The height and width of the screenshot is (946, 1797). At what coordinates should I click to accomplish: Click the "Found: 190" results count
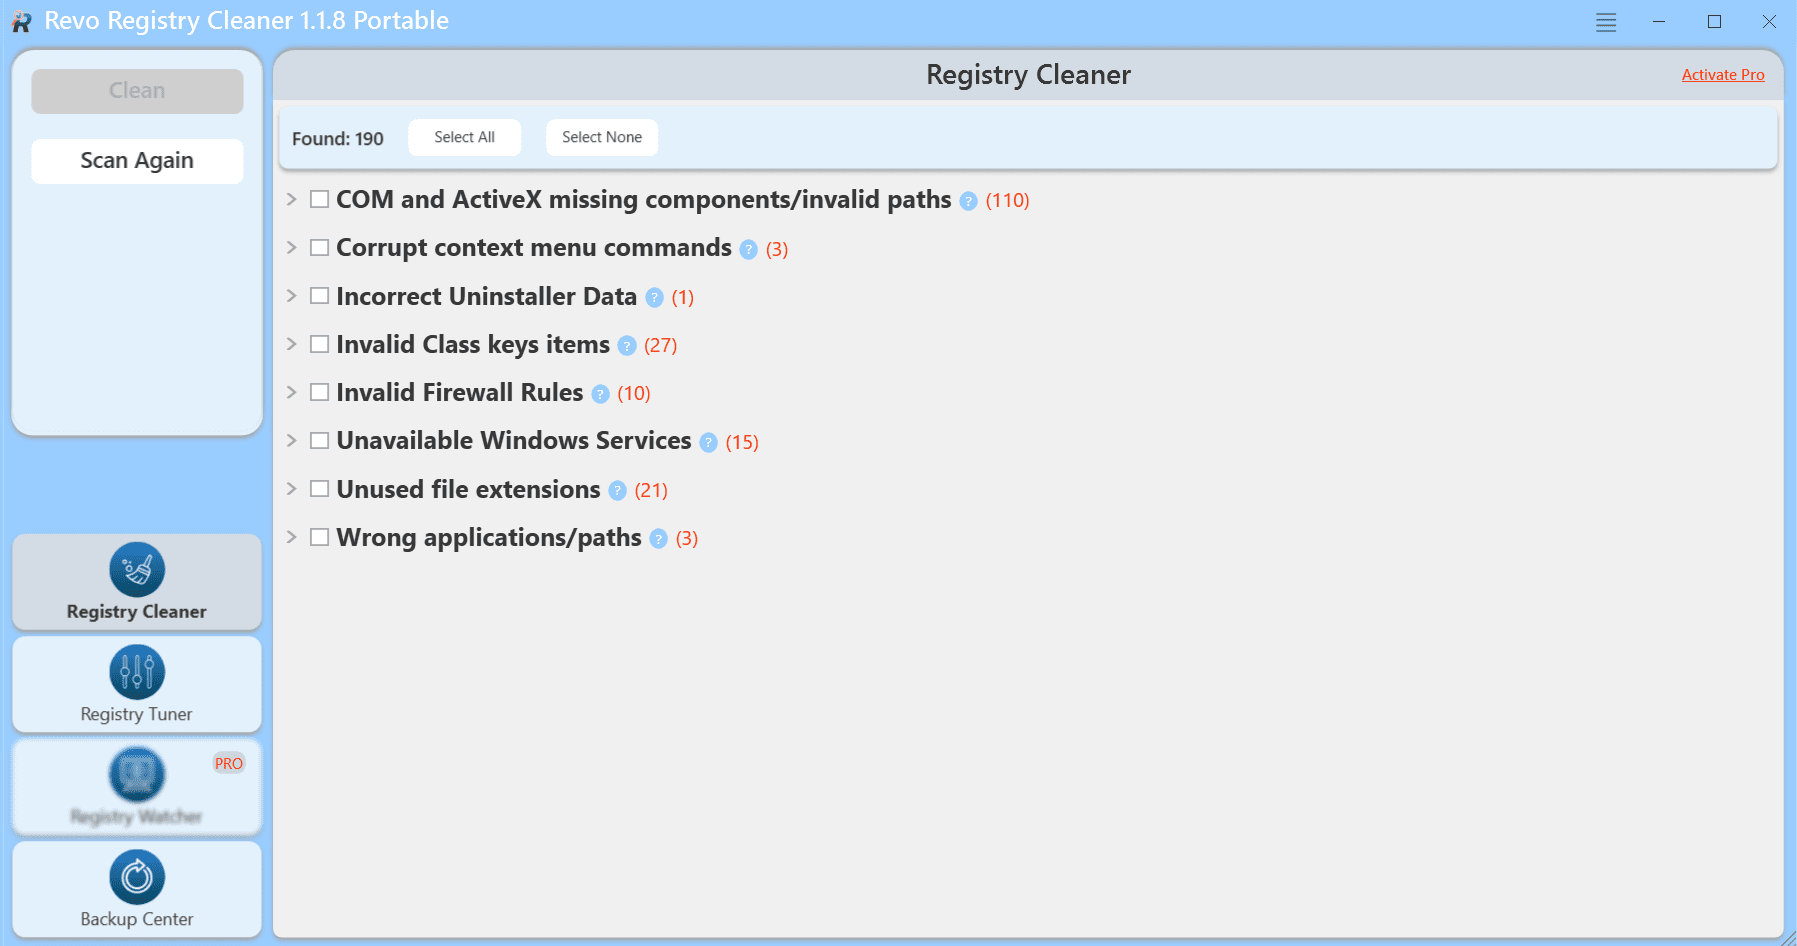coord(338,139)
